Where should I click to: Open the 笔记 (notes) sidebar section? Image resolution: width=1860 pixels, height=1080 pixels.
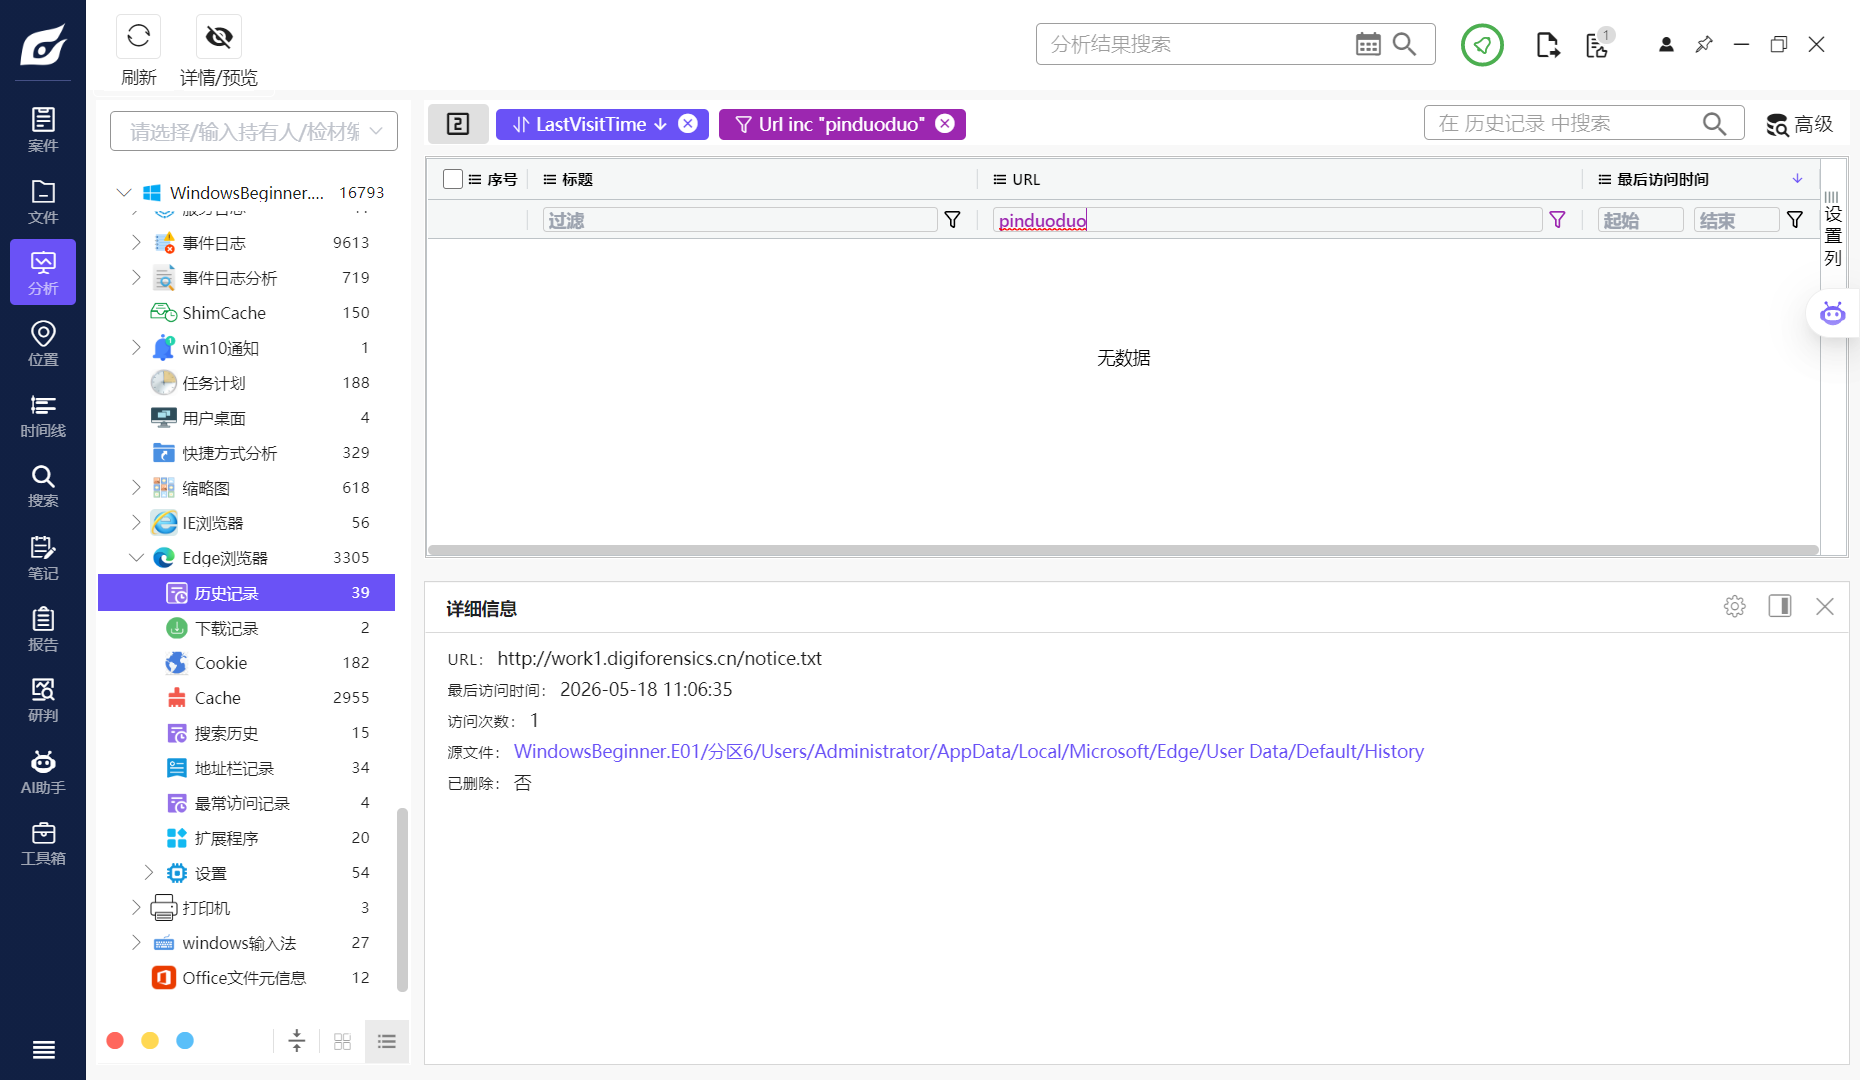[x=43, y=558]
